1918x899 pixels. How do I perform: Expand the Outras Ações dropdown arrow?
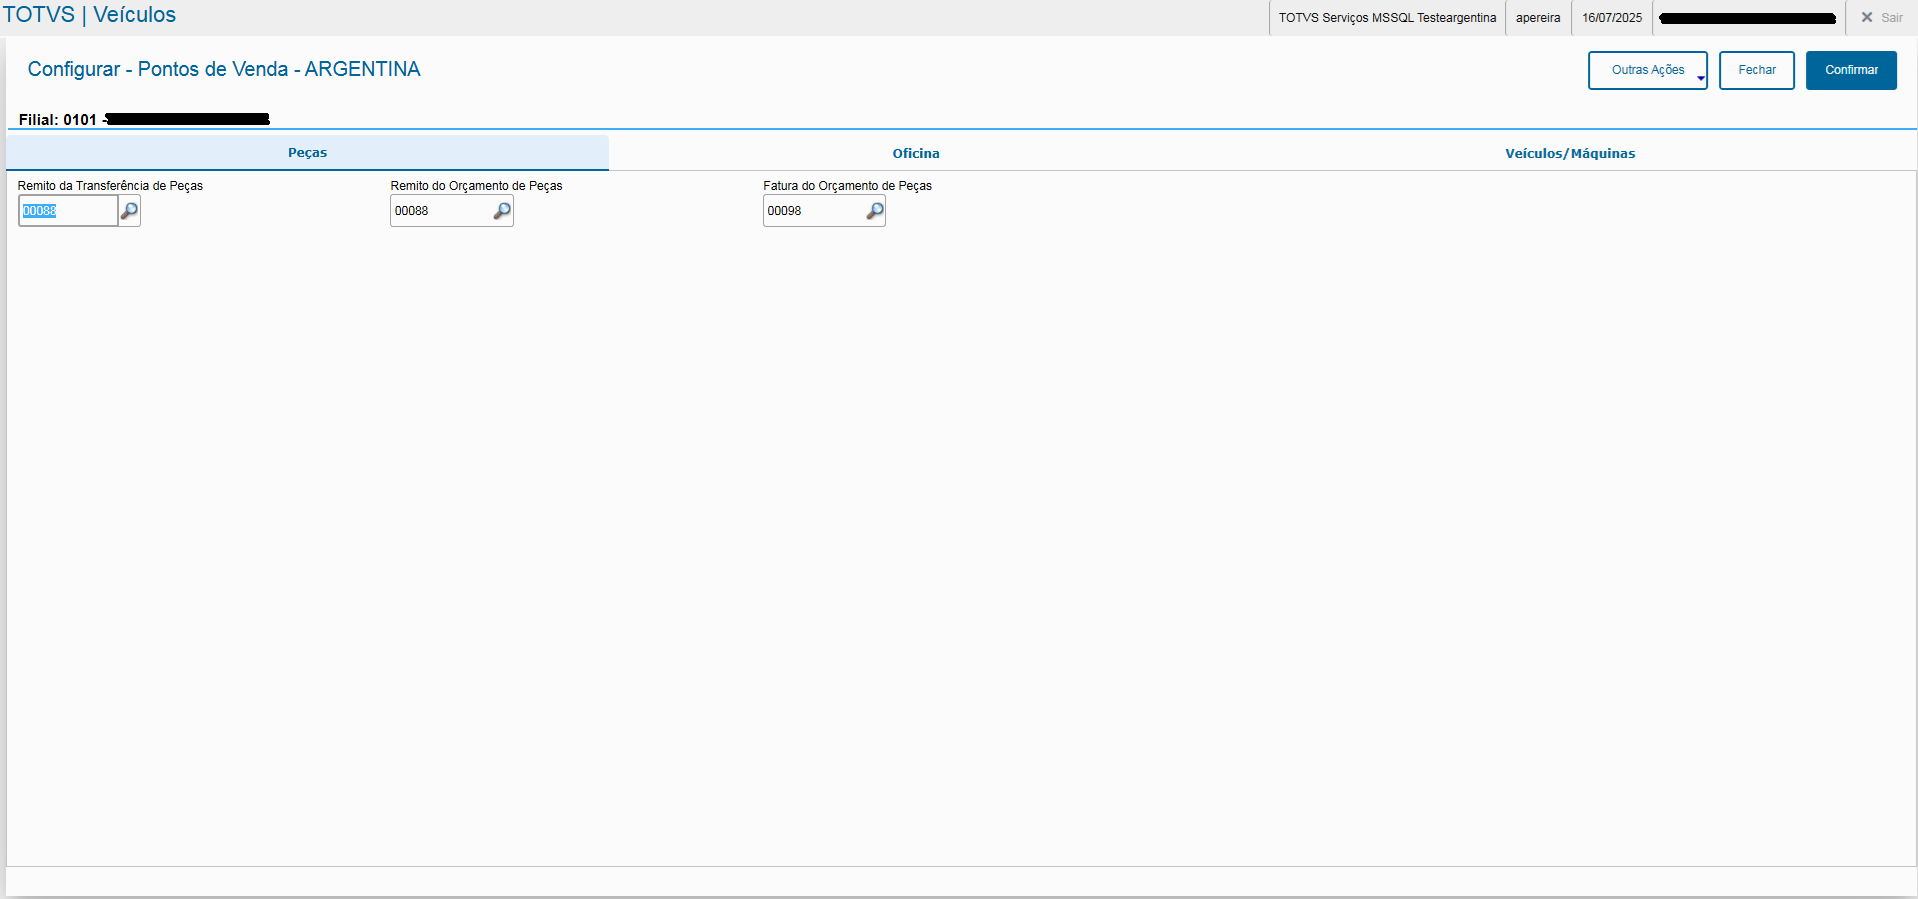[1700, 78]
